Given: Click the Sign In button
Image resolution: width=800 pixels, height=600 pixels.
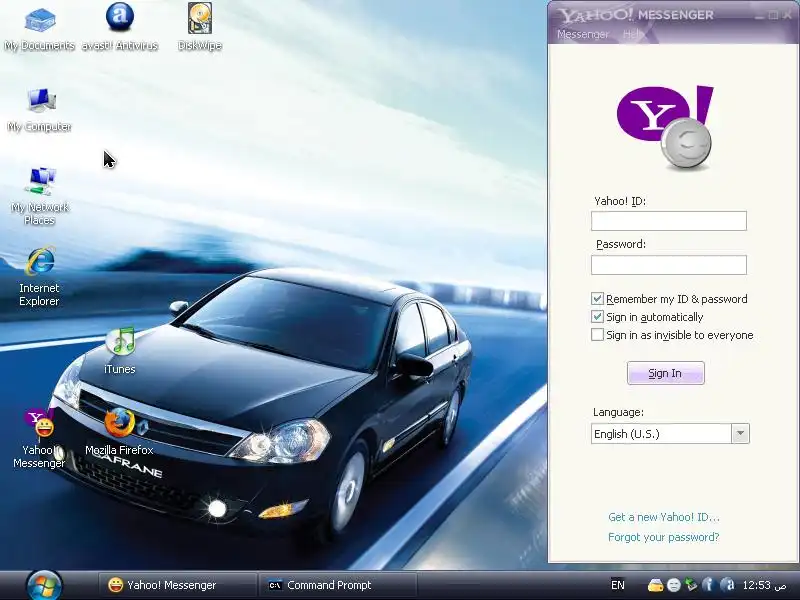Looking at the screenshot, I should coord(665,373).
